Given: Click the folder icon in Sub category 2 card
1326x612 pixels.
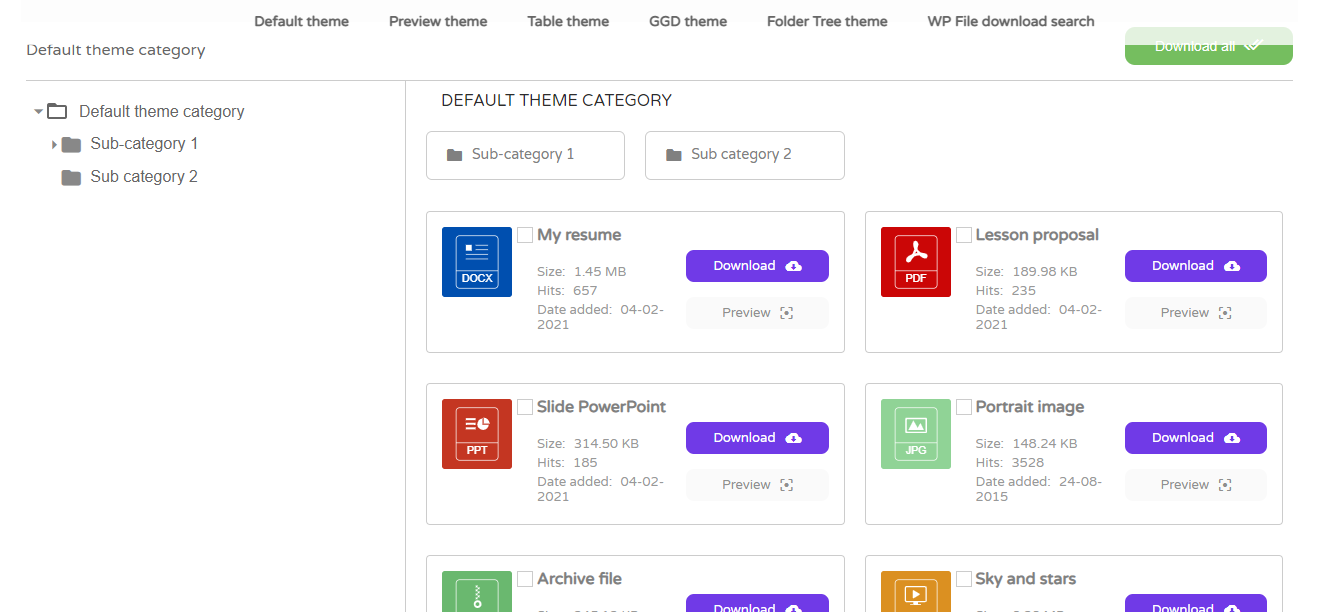Looking at the screenshot, I should [674, 155].
